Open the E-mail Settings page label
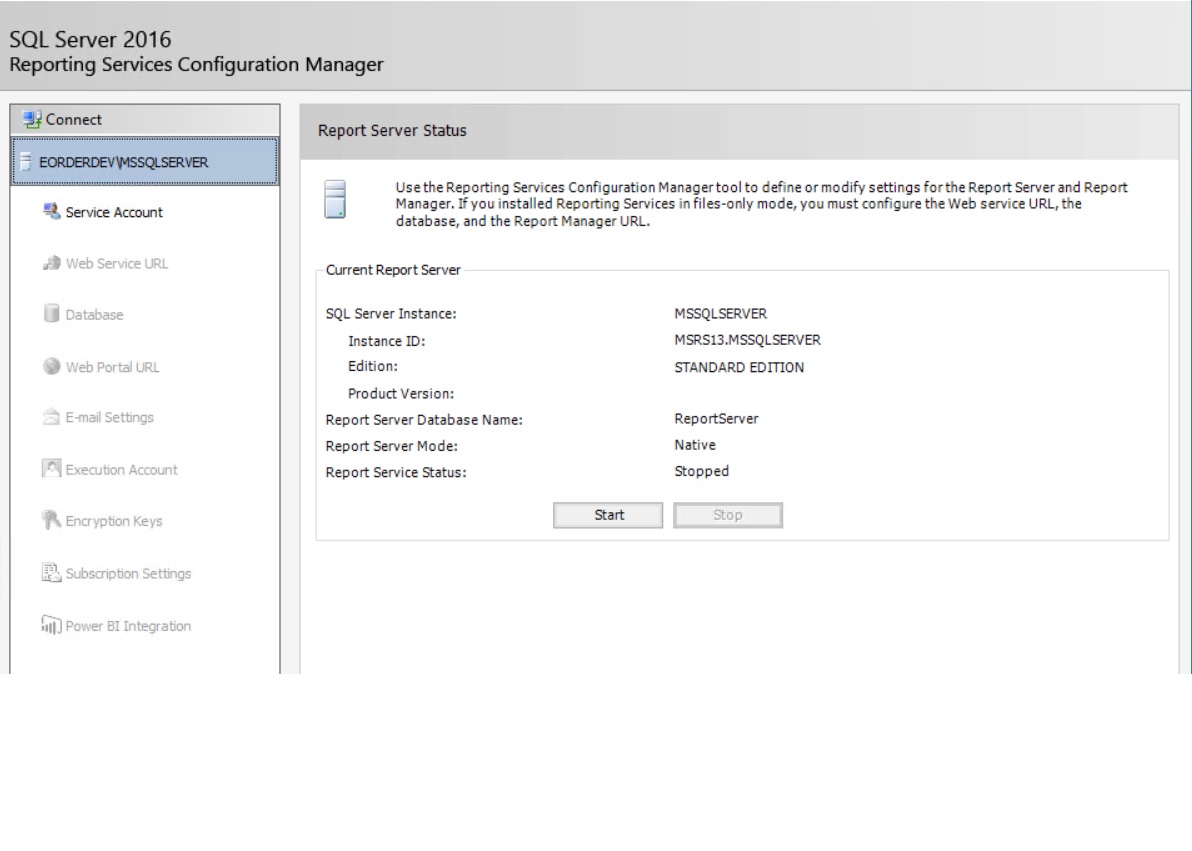The width and height of the screenshot is (1192, 851). (x=109, y=417)
